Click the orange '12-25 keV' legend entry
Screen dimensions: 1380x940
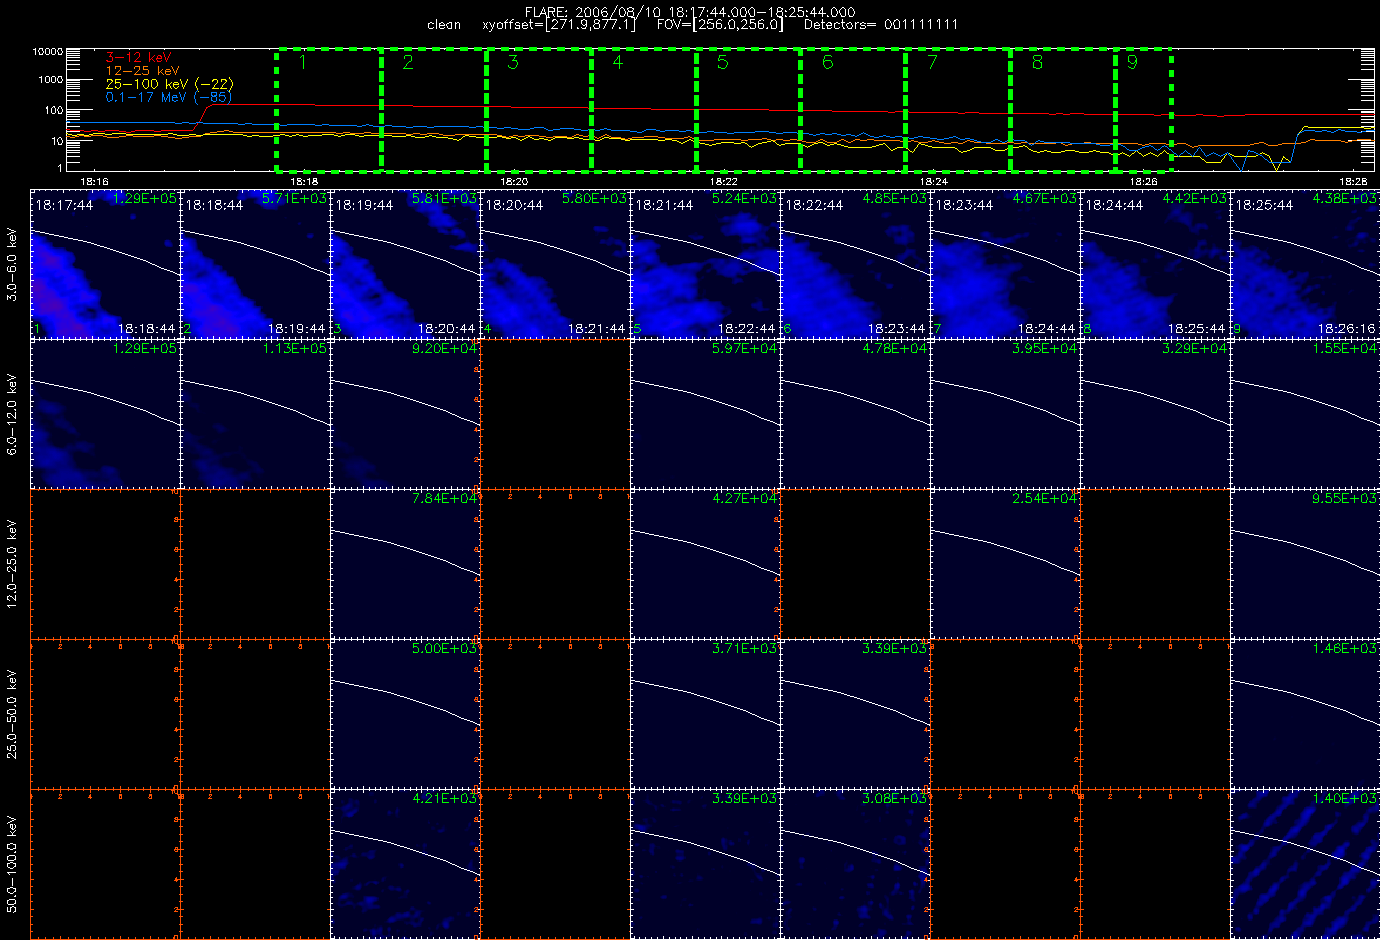[x=142, y=71]
